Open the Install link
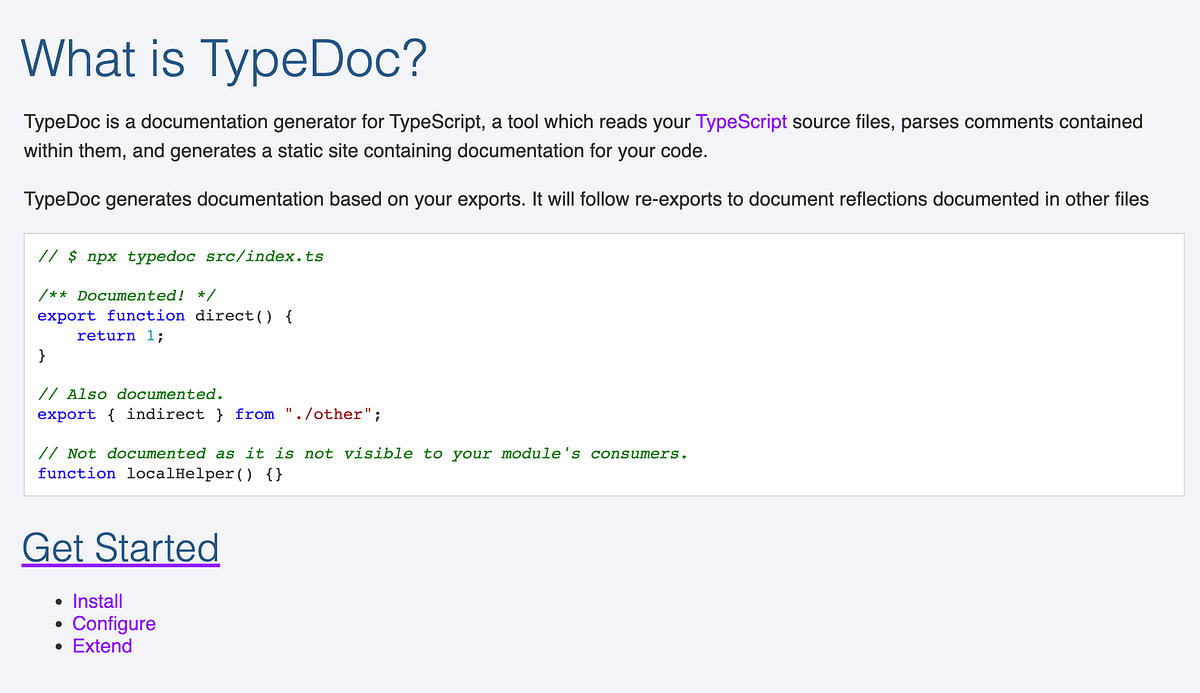Viewport: 1200px width, 693px height. pyautogui.click(x=97, y=601)
